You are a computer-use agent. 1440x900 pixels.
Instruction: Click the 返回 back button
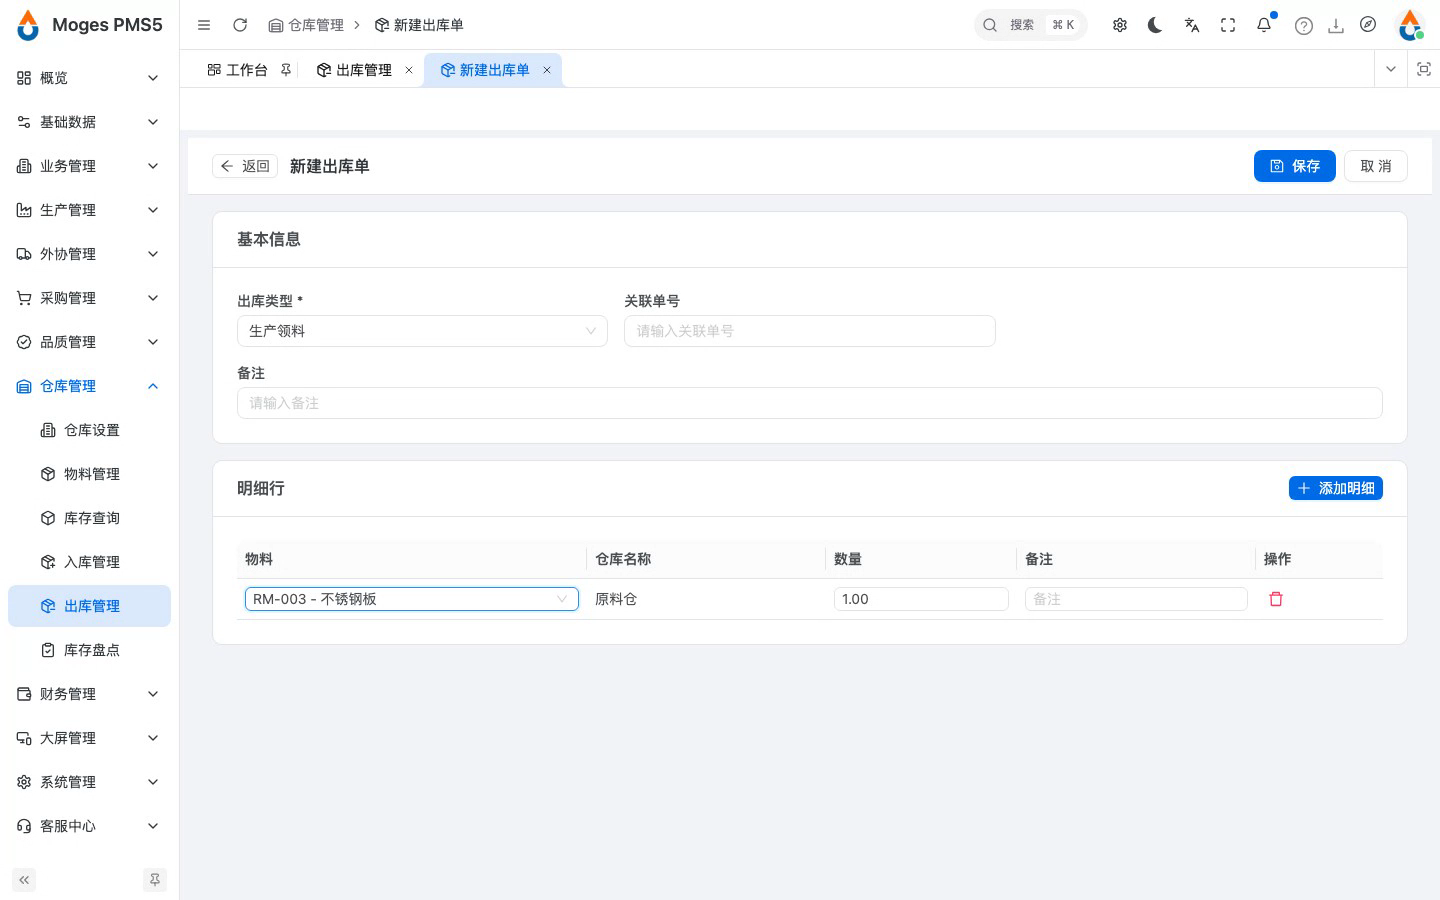click(245, 166)
